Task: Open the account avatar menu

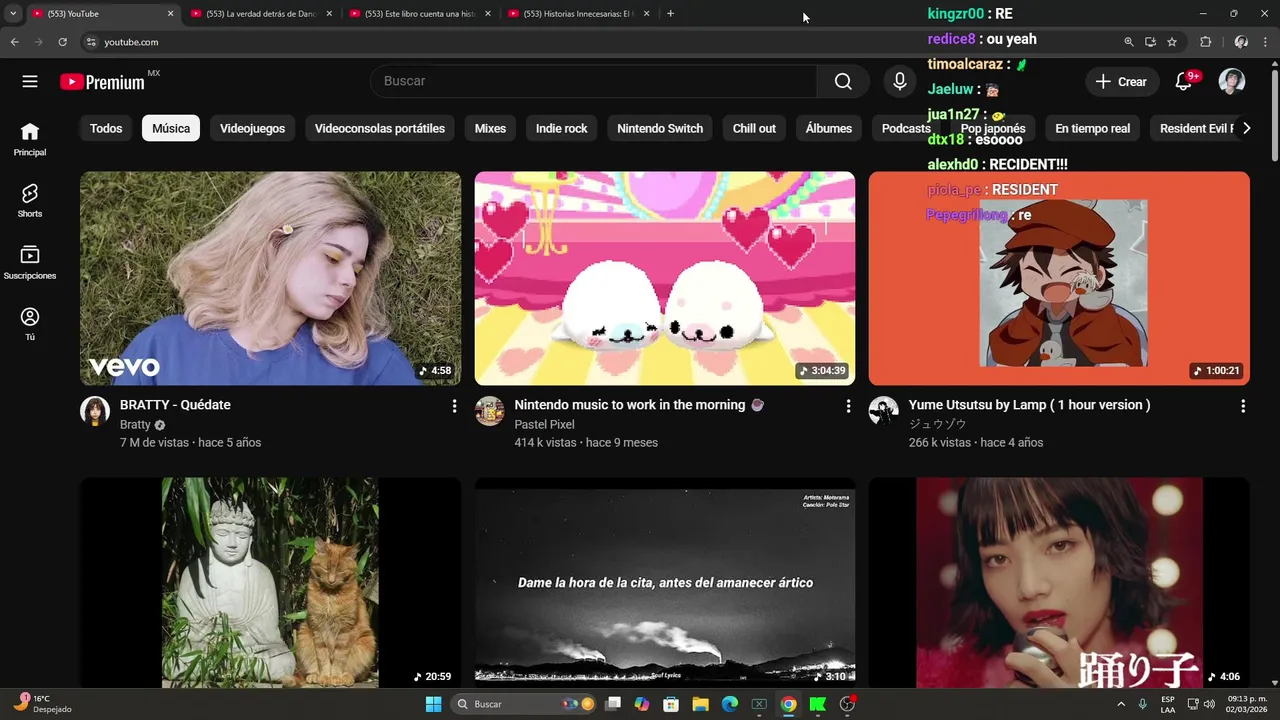Action: (1232, 82)
